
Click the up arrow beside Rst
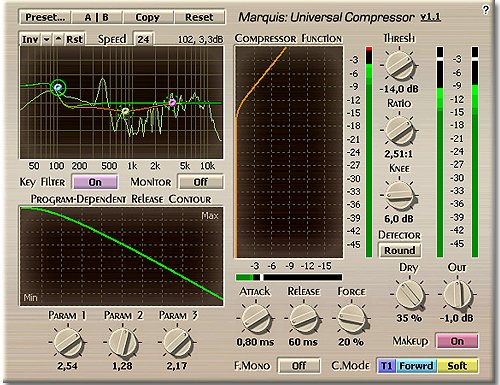coord(58,39)
